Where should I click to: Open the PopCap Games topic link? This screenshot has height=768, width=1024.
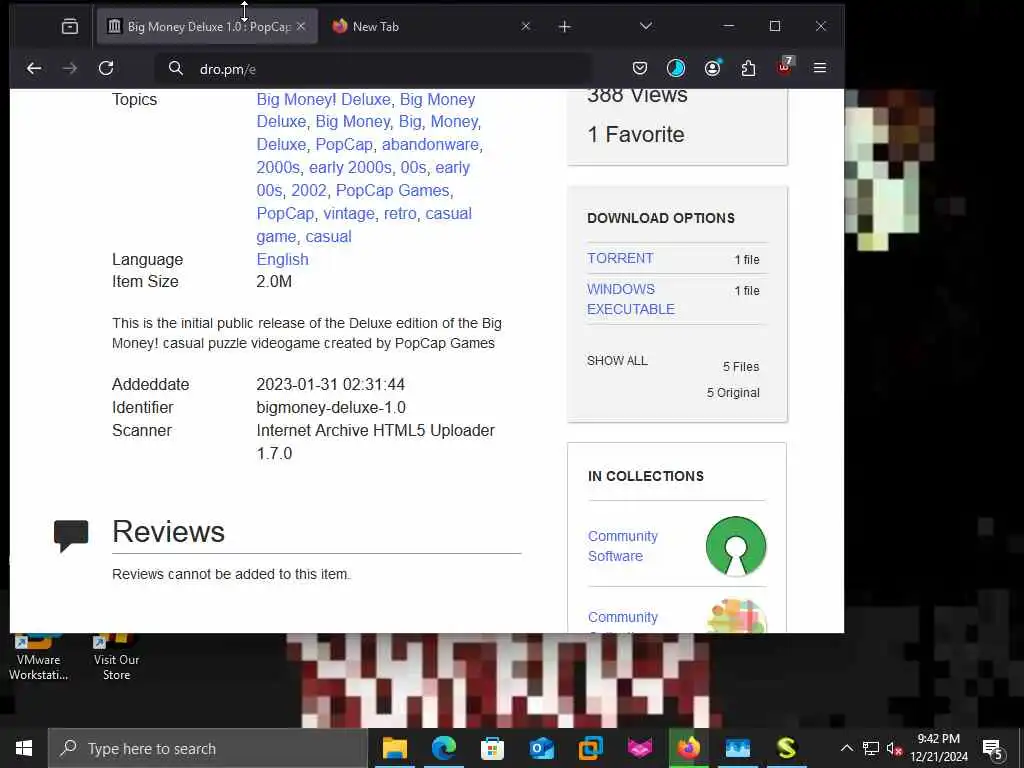click(392, 191)
